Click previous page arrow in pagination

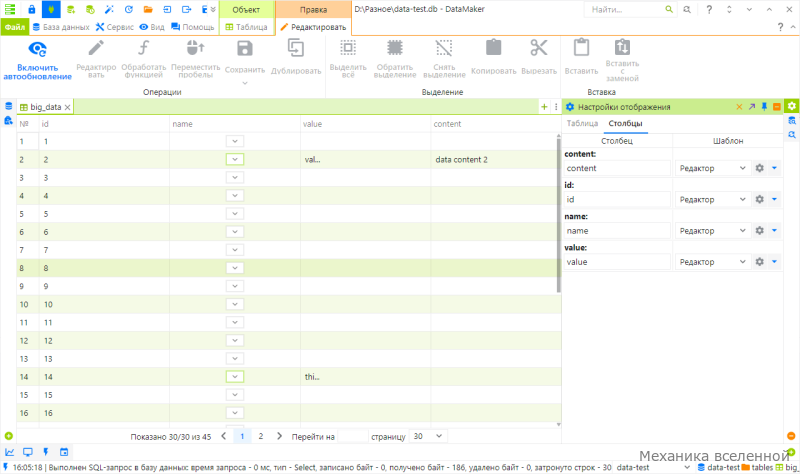[223, 436]
